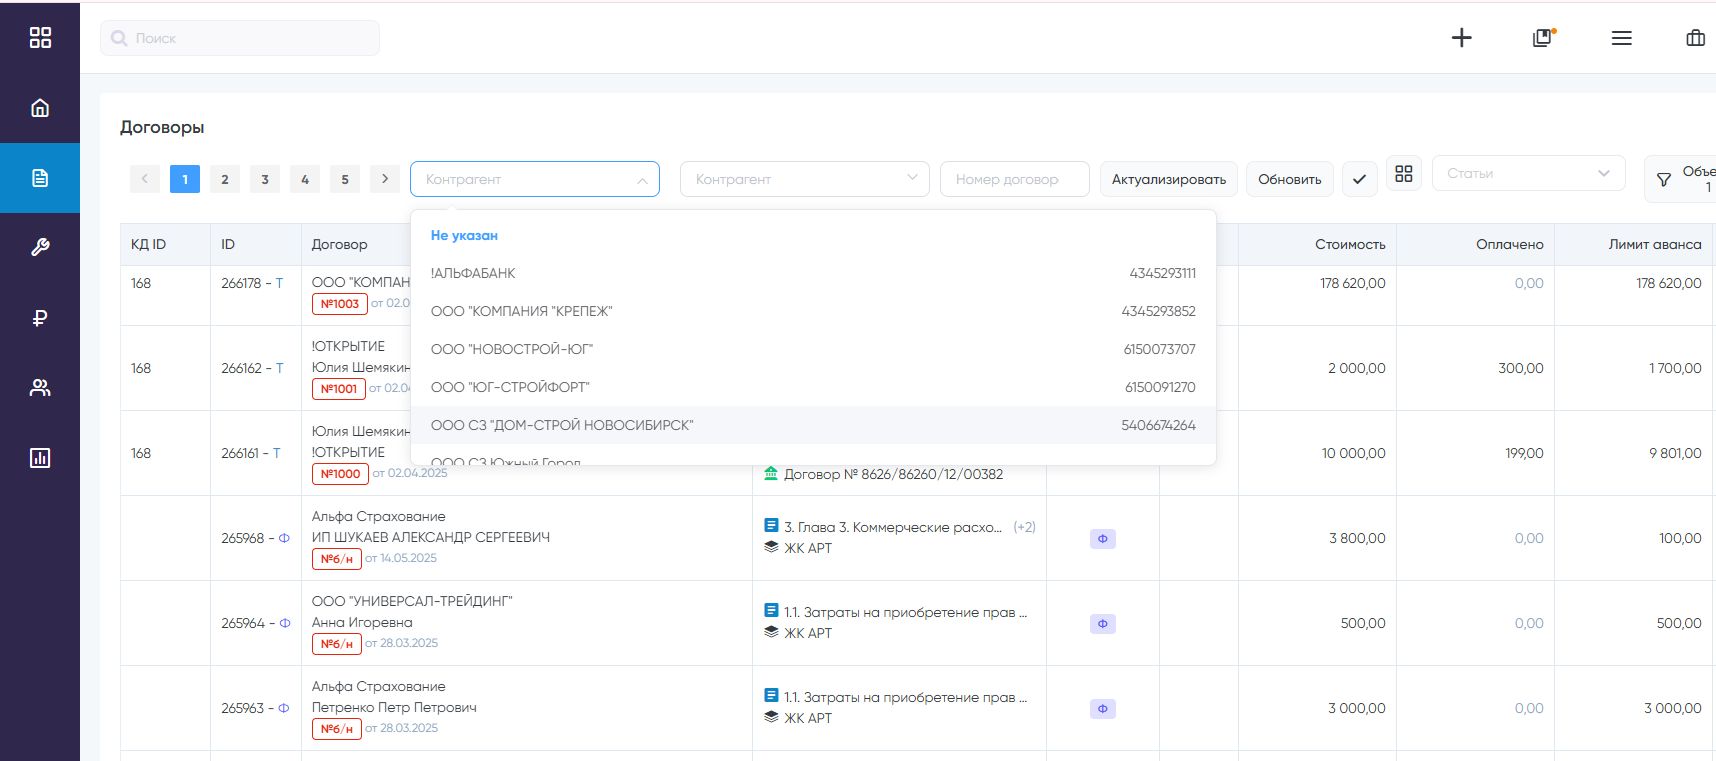Collapse the open Контрагент dropdown
The width and height of the screenshot is (1716, 761).
point(641,180)
